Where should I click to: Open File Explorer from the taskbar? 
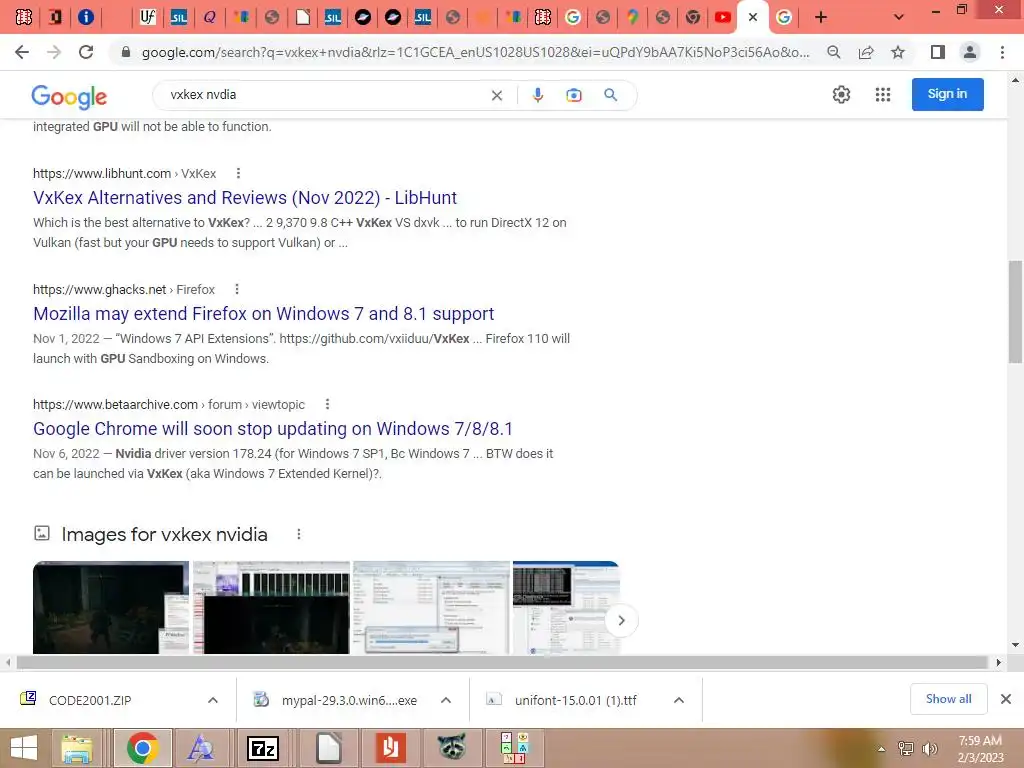tap(77, 748)
